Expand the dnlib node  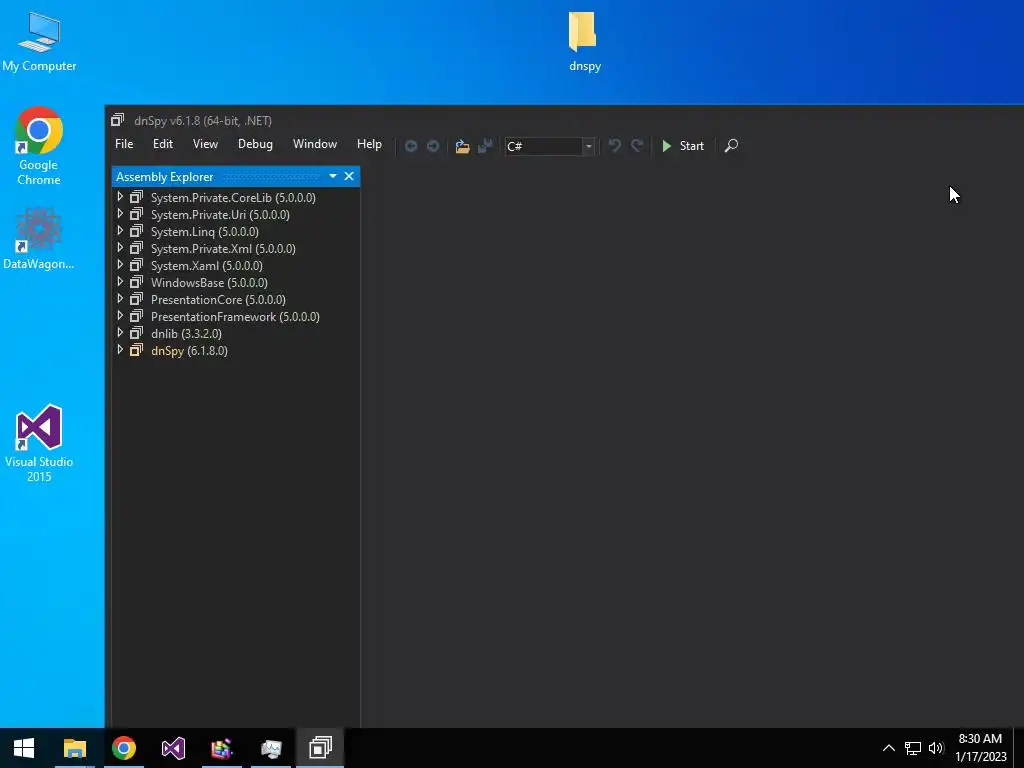120,332
